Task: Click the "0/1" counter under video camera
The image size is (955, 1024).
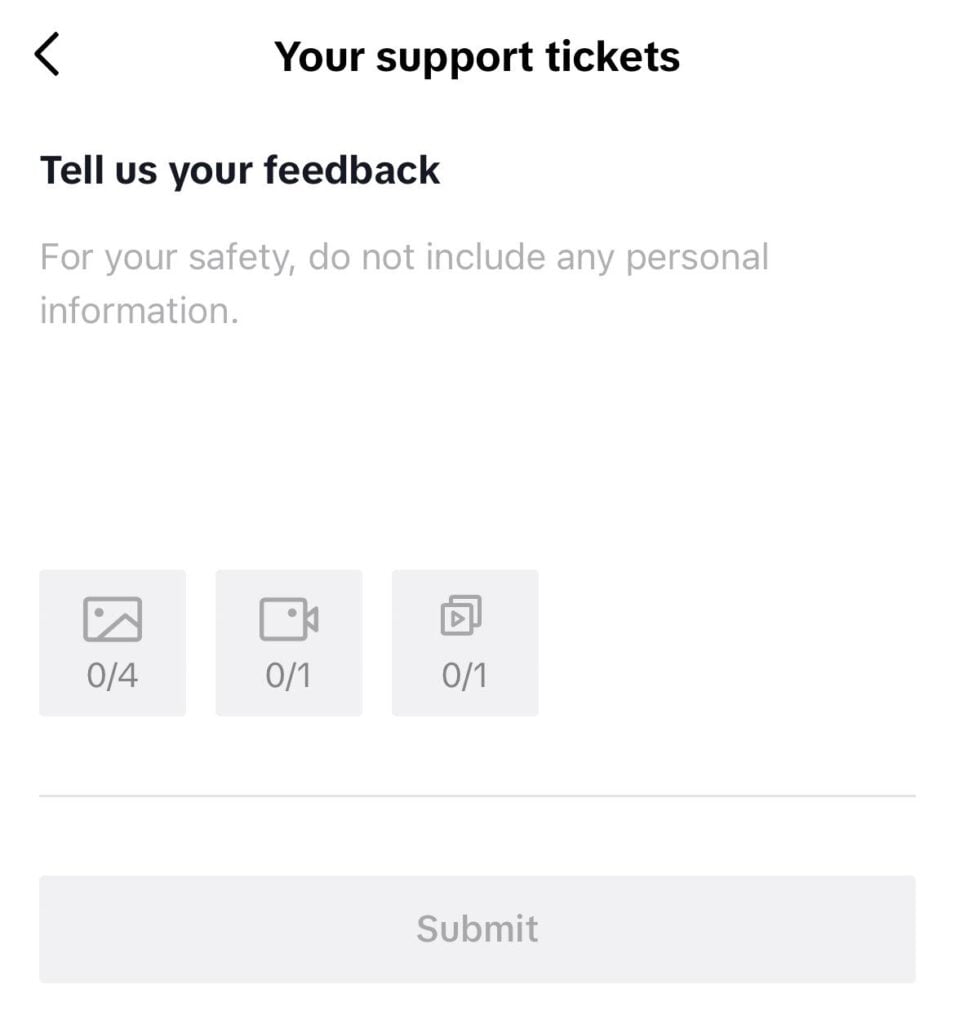Action: tap(288, 677)
